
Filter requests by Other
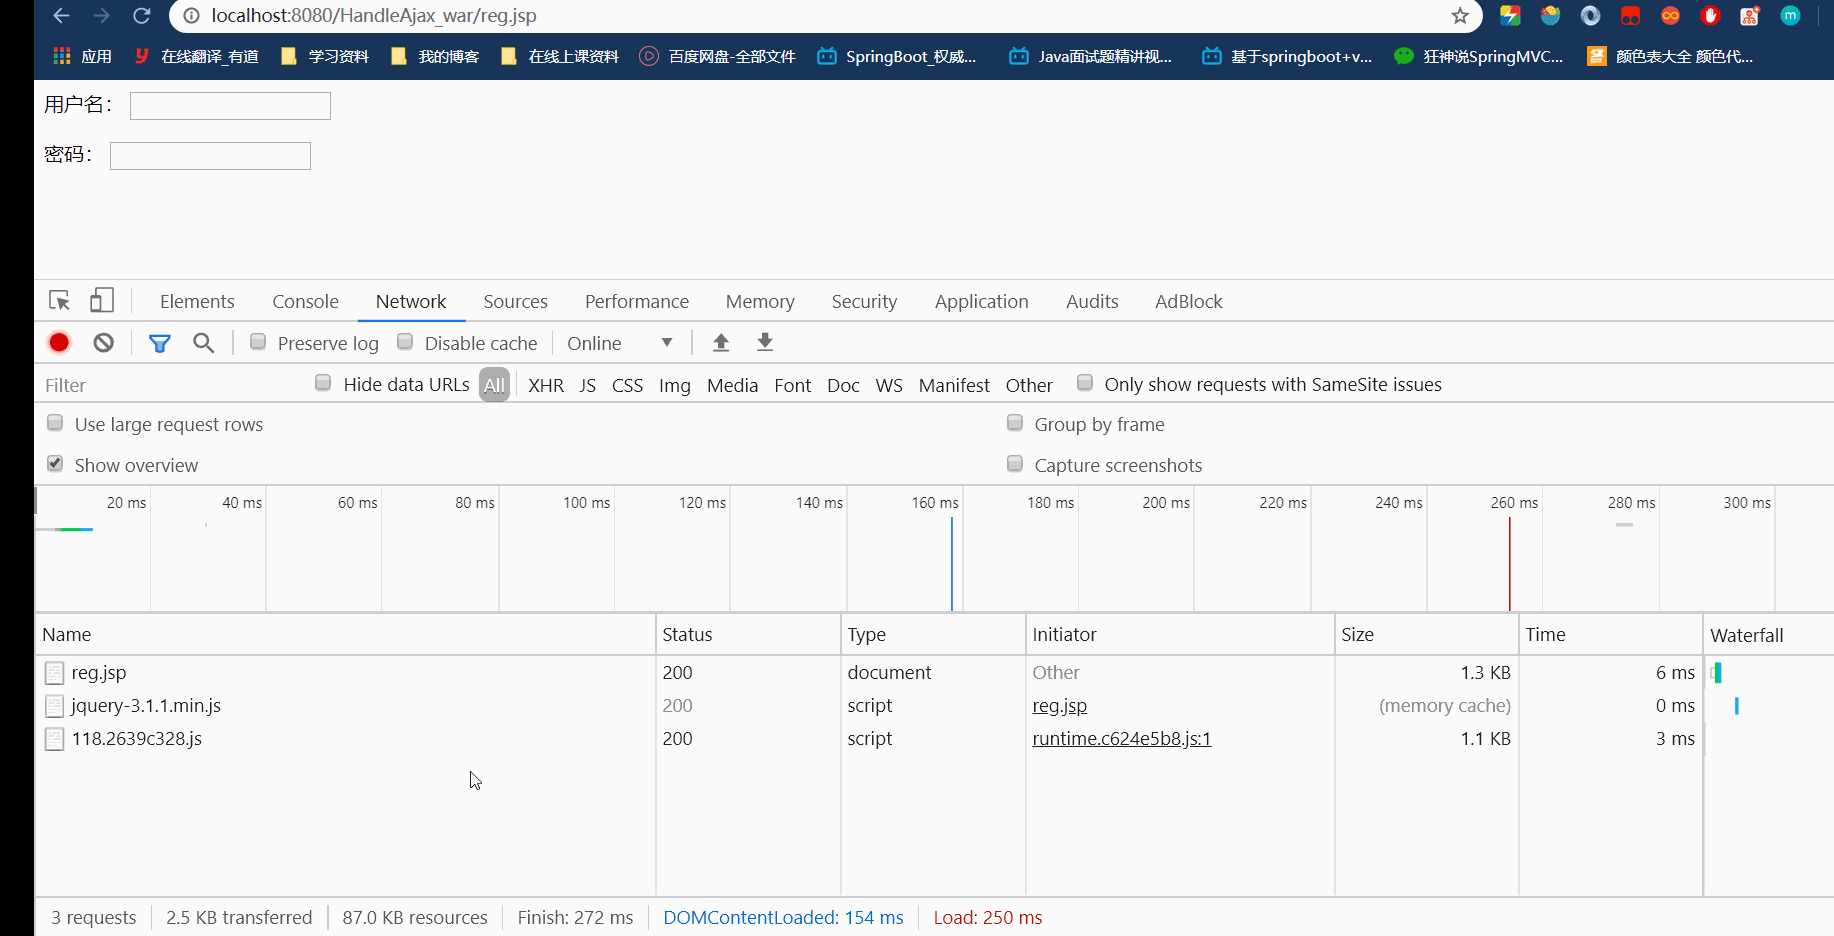tap(1029, 385)
